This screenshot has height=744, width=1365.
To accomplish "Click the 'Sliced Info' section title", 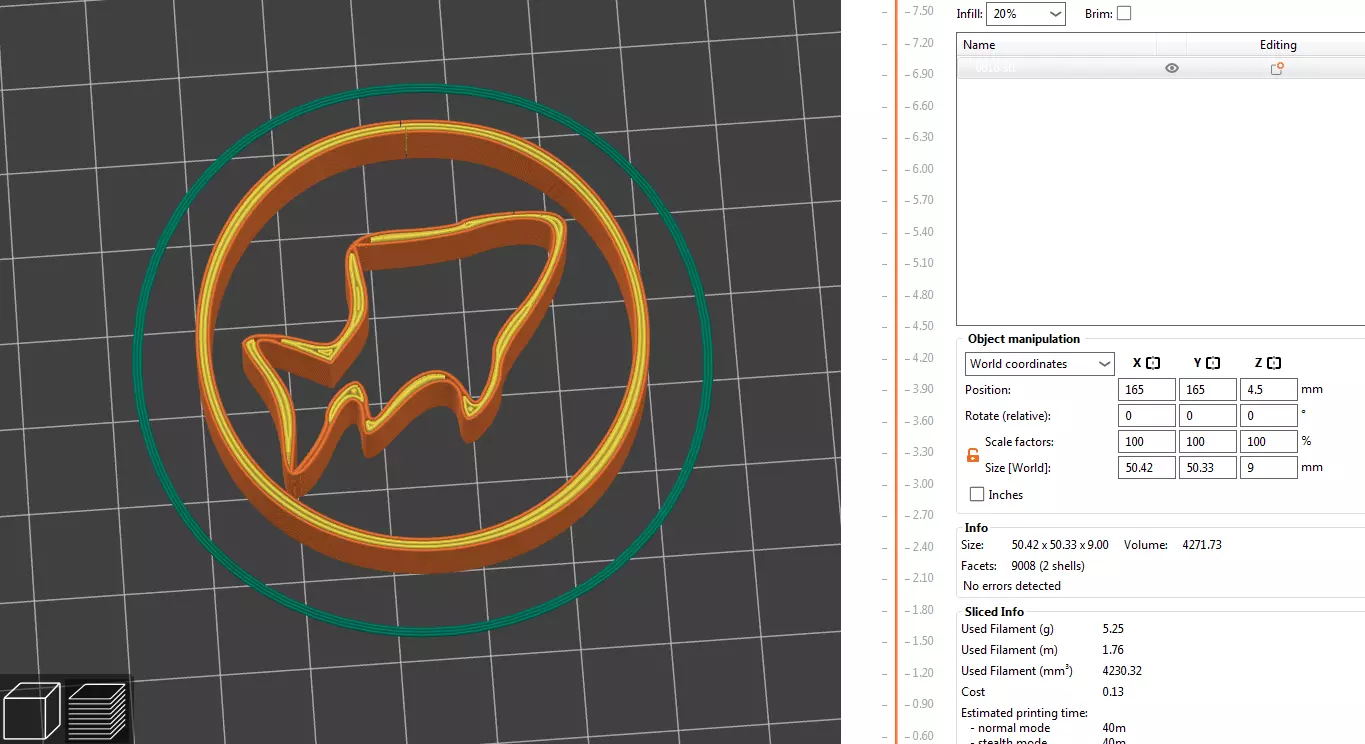I will [994, 612].
